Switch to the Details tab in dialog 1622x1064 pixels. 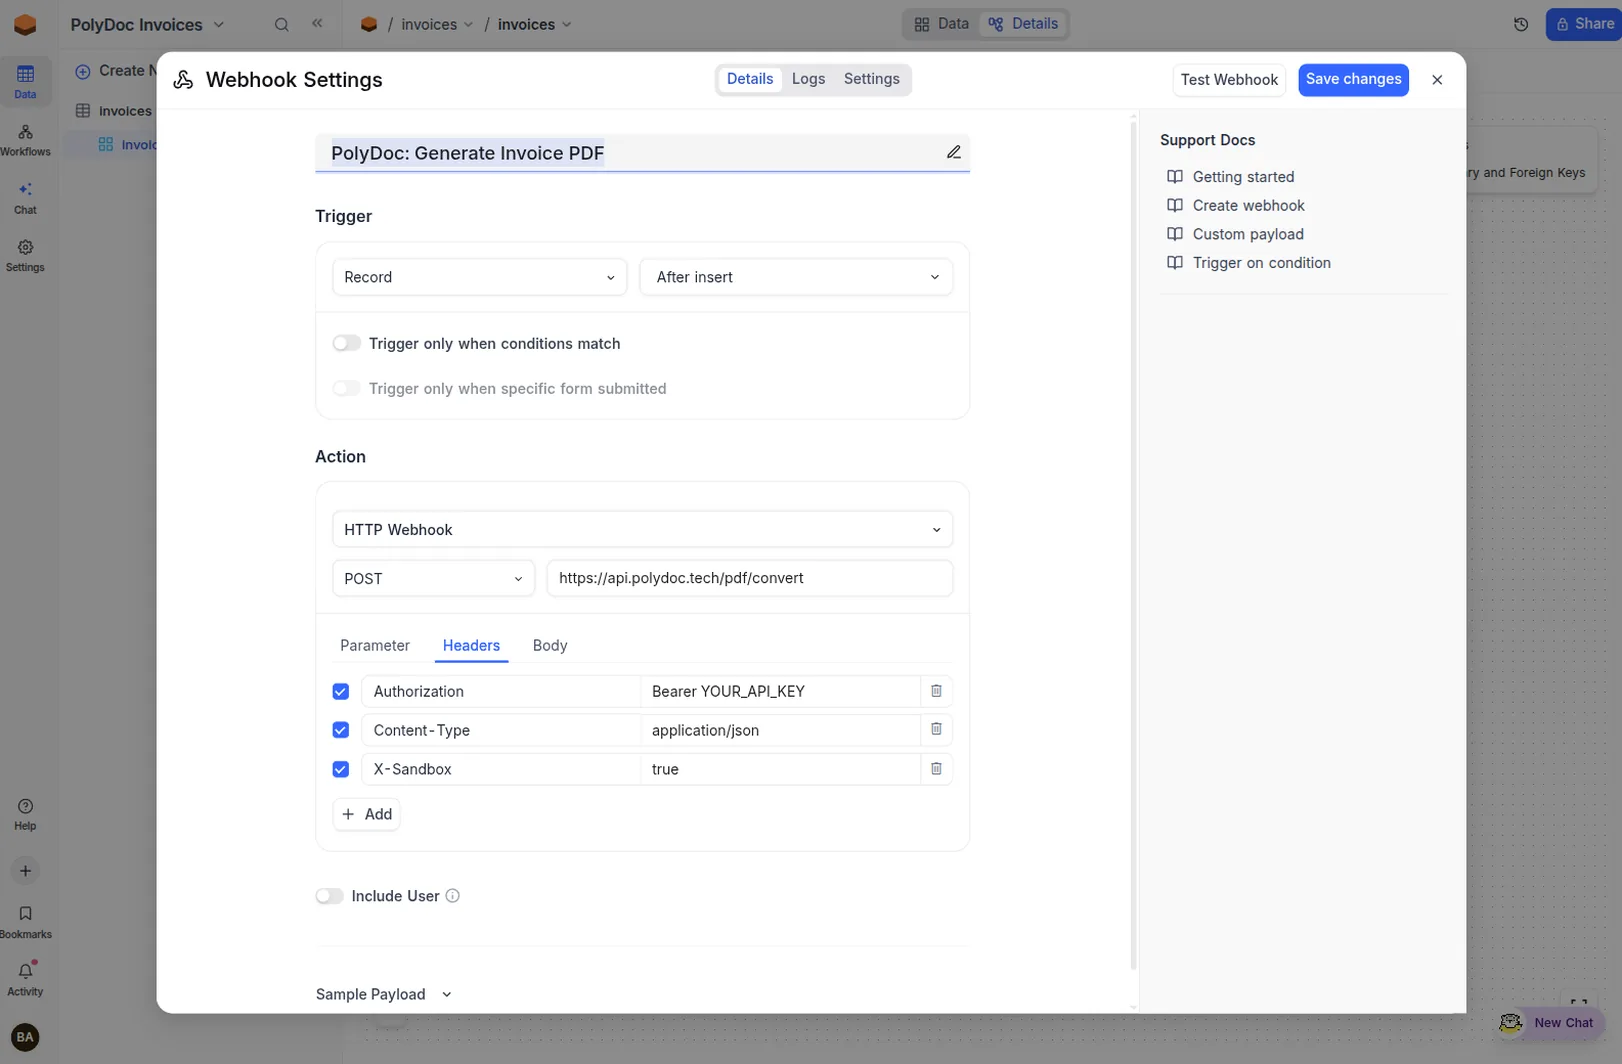pyautogui.click(x=750, y=79)
